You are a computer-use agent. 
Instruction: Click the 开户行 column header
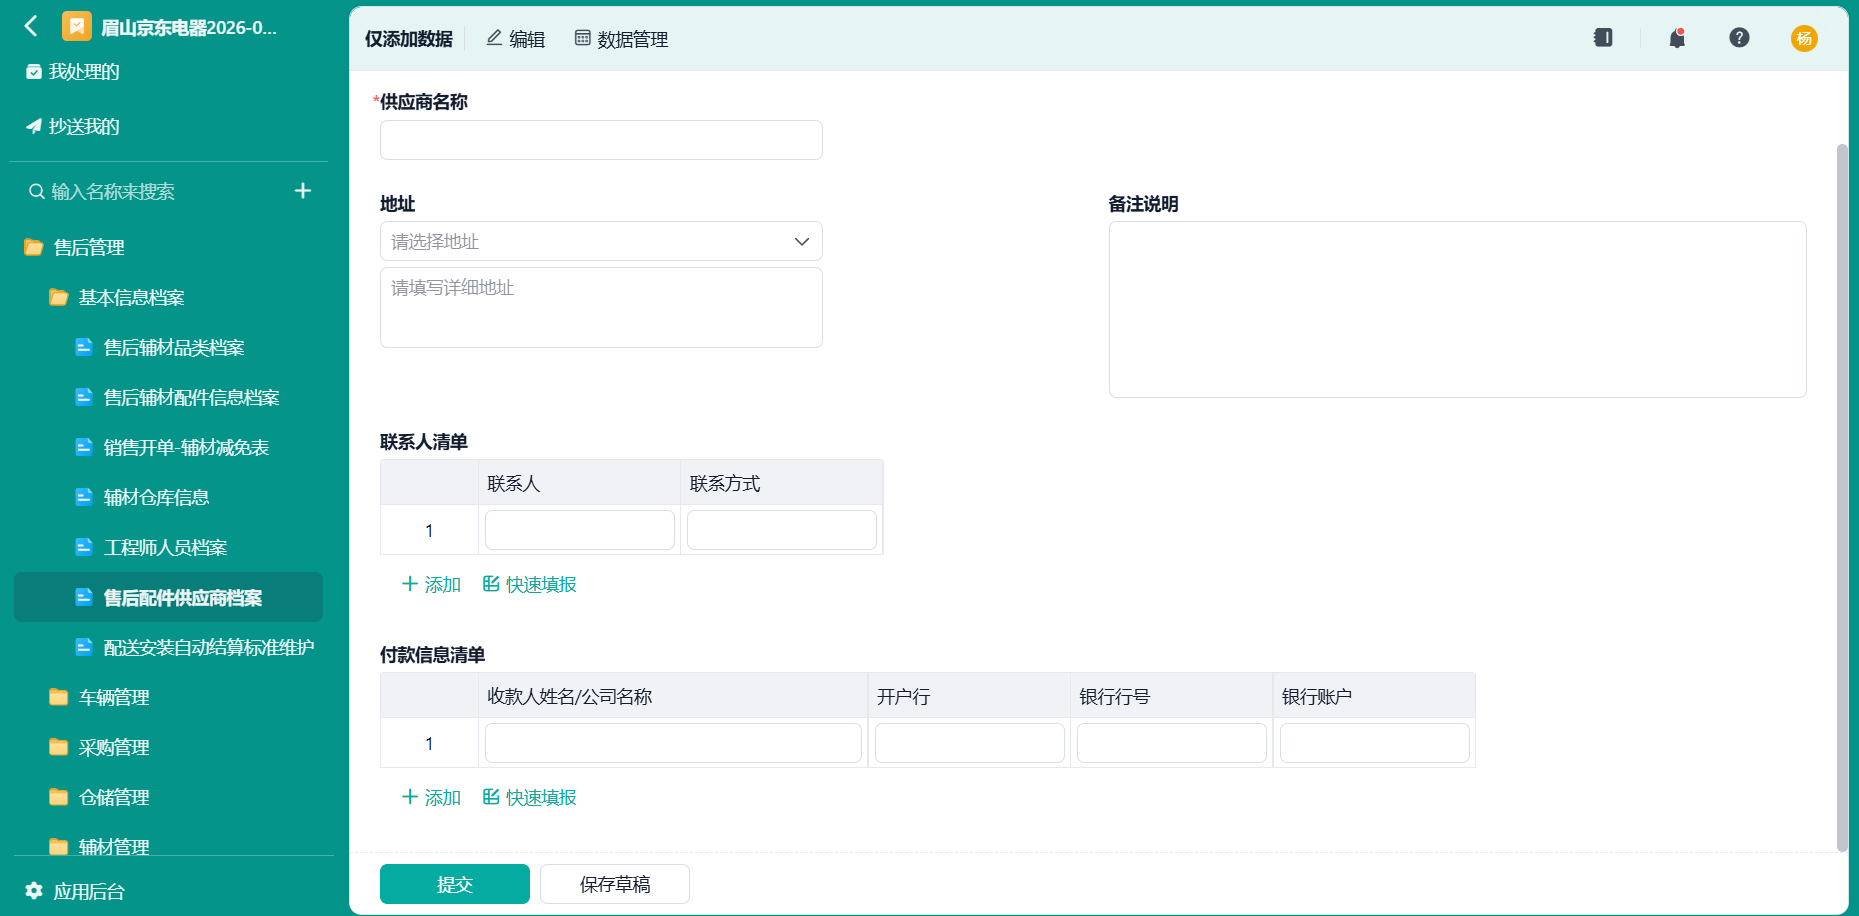tap(969, 696)
